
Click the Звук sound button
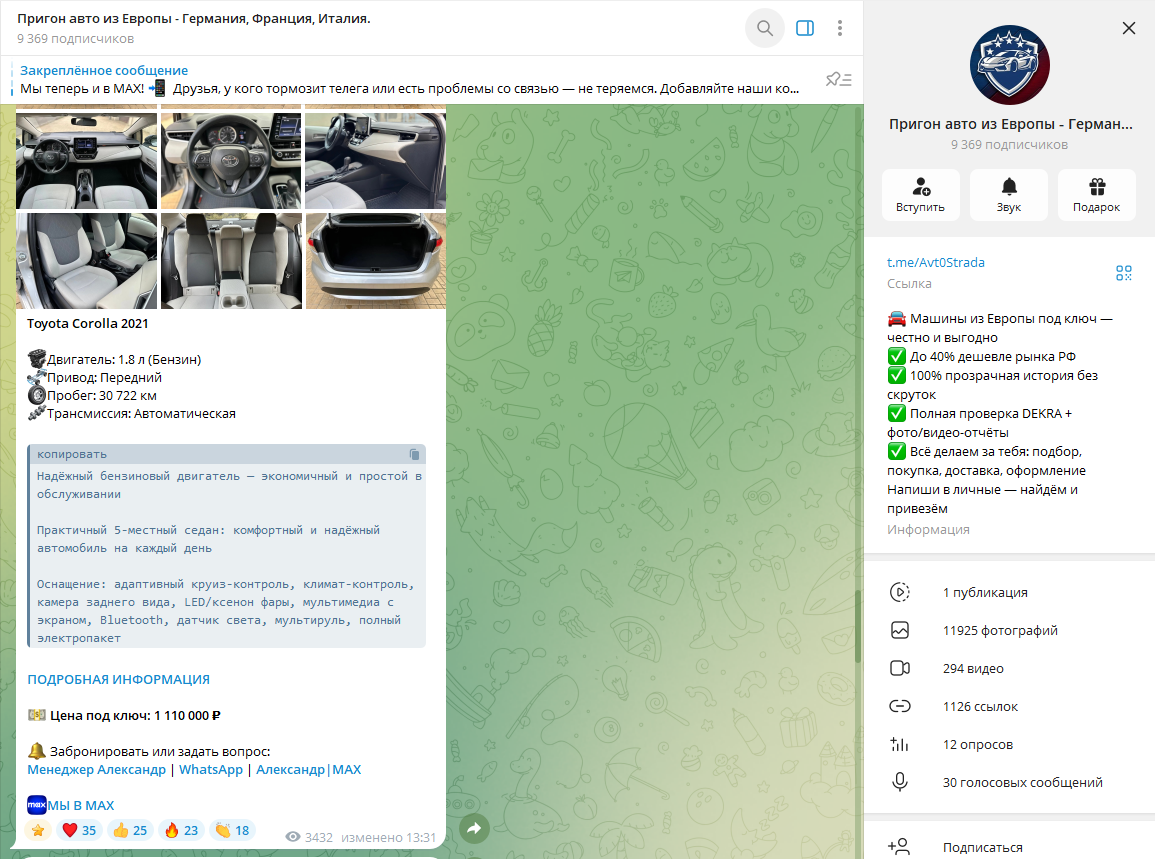(x=1009, y=195)
